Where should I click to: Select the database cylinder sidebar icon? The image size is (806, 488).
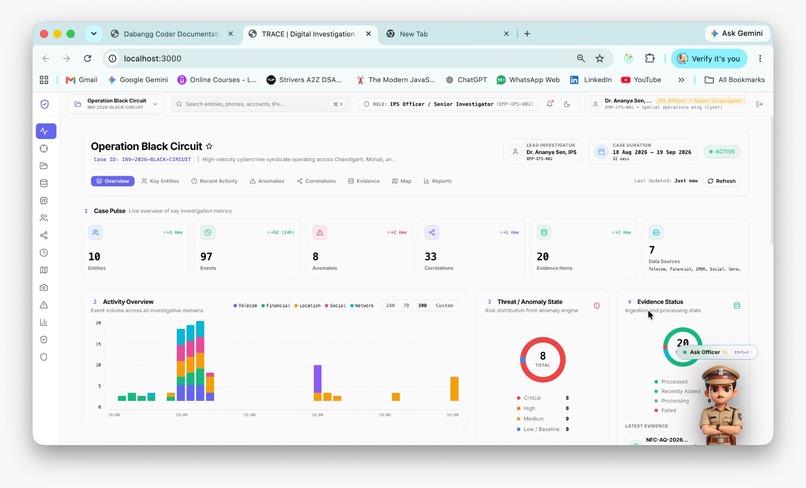(44, 183)
